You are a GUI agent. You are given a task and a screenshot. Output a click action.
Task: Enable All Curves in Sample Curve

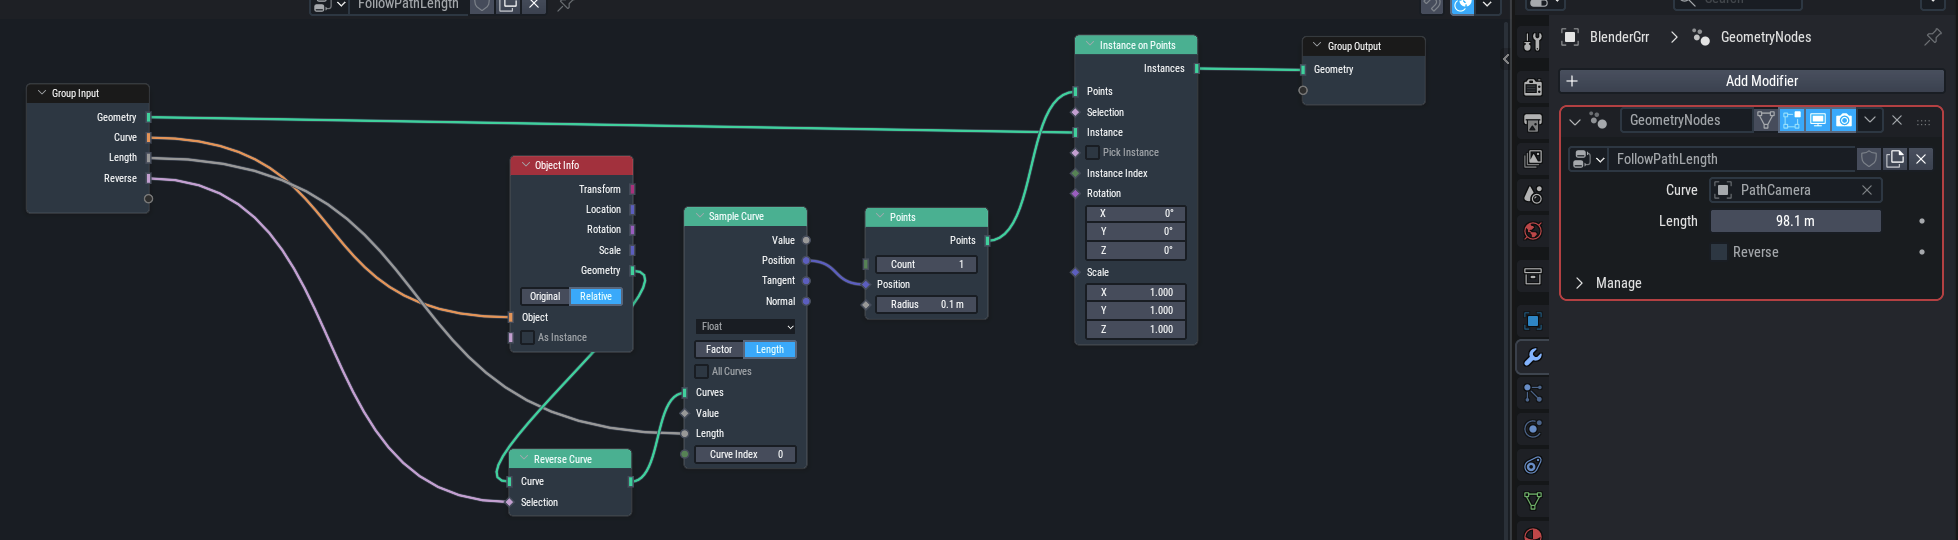702,372
